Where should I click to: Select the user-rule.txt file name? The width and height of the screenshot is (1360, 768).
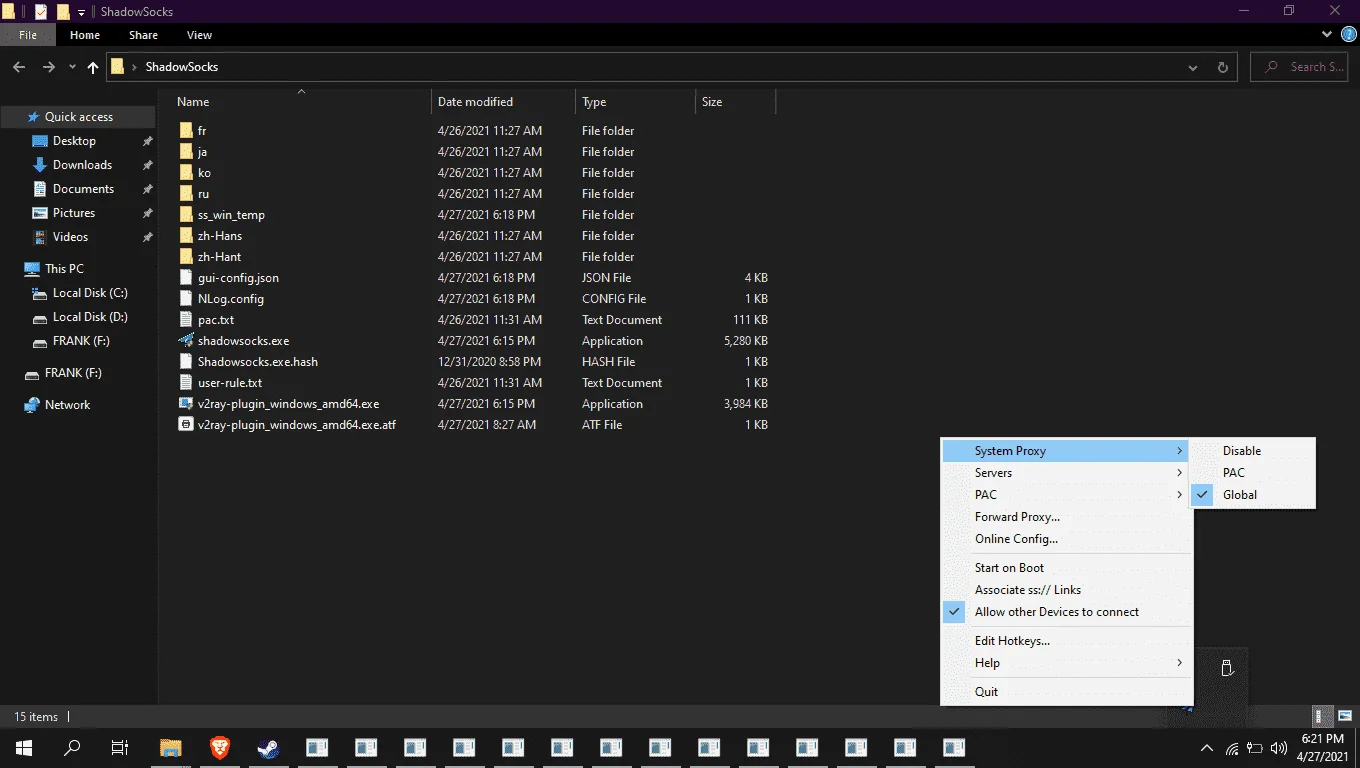(x=230, y=383)
